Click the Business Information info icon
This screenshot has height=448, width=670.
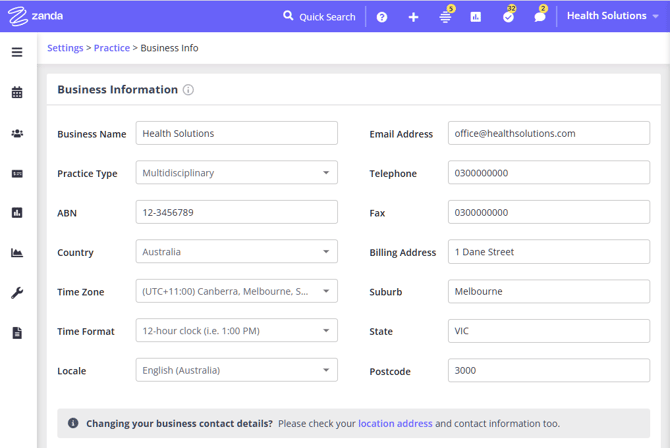pos(188,90)
